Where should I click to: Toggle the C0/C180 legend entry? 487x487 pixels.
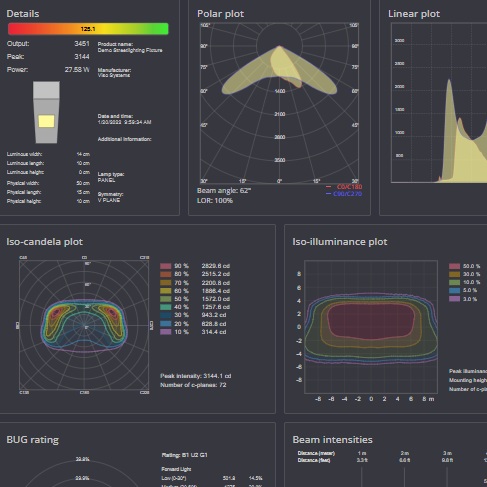(x=344, y=187)
